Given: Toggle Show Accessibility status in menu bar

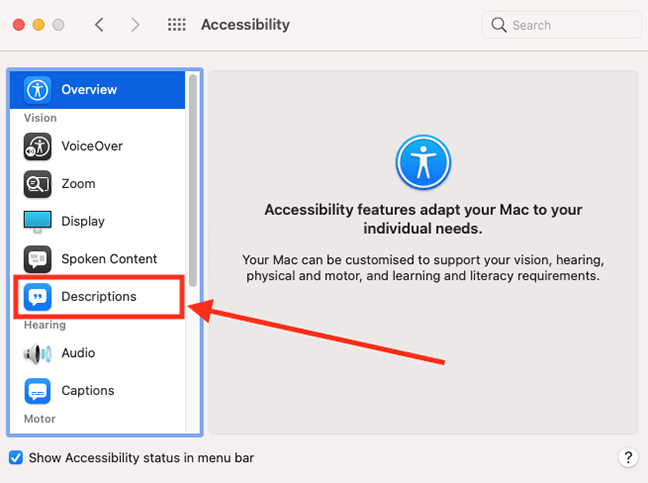Looking at the screenshot, I should pyautogui.click(x=16, y=458).
